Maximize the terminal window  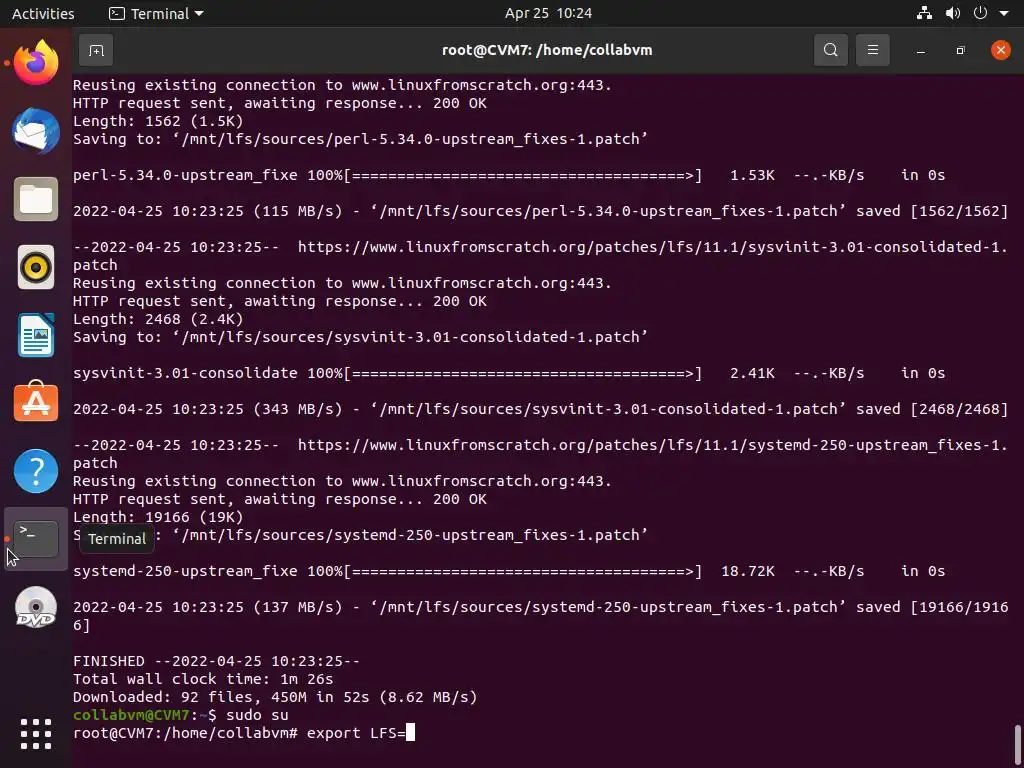[x=961, y=50]
